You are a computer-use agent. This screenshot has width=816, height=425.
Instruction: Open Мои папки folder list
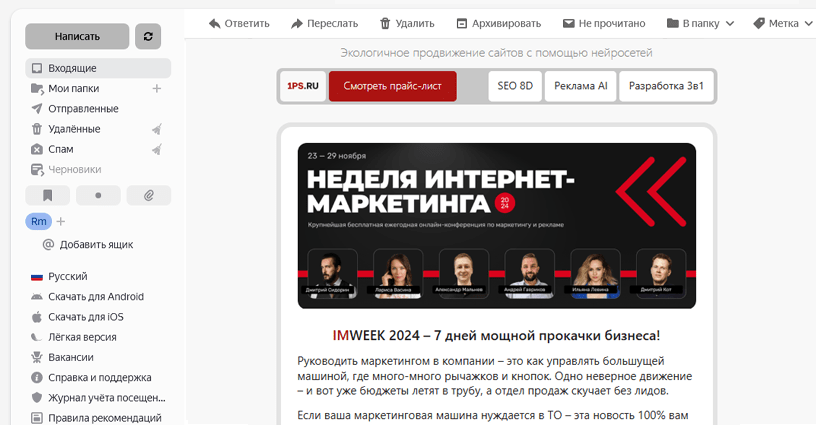click(x=73, y=88)
